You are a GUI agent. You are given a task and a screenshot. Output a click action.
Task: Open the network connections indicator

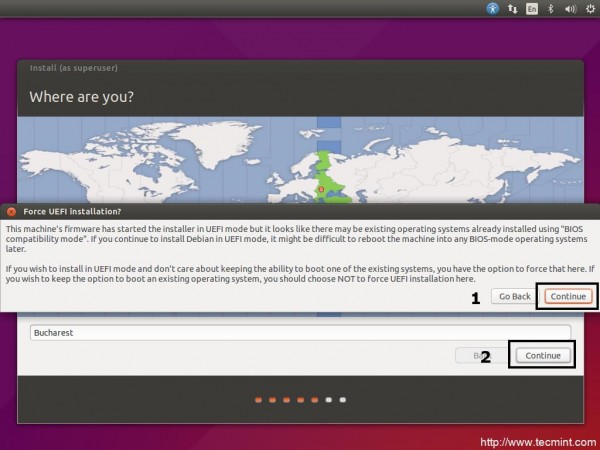[x=512, y=8]
